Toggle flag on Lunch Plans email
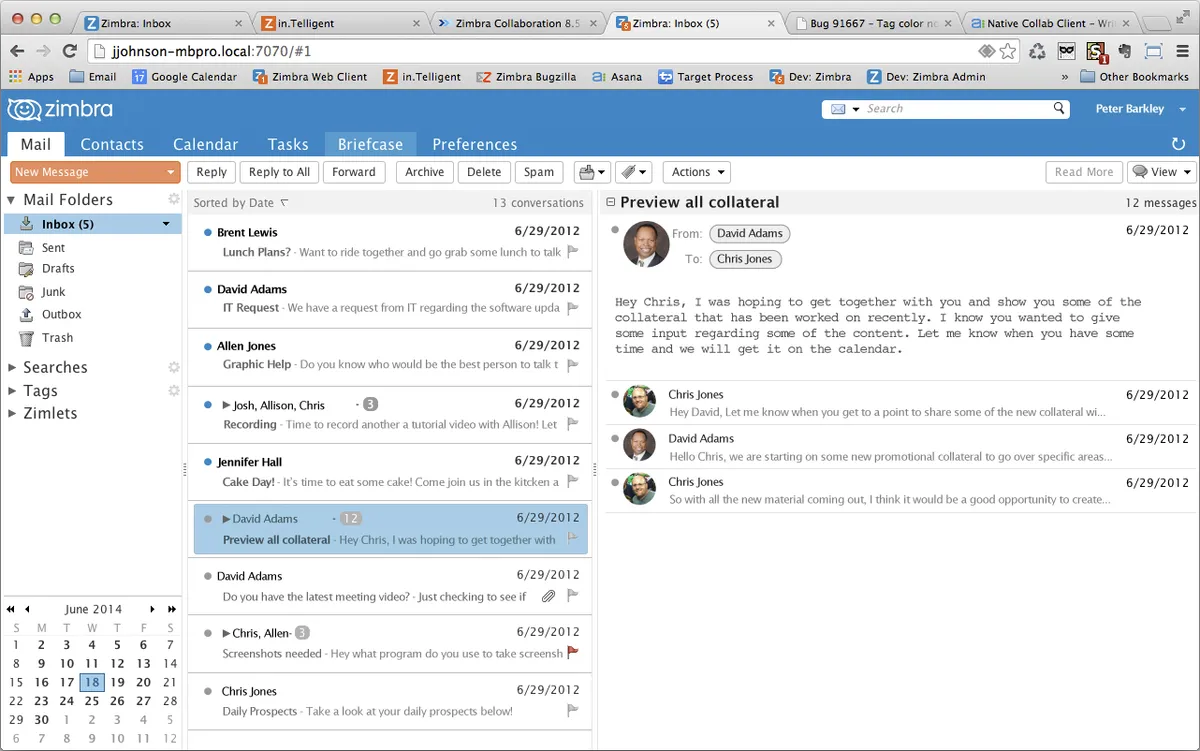Screen dimensions: 1200x751 click(x=573, y=252)
